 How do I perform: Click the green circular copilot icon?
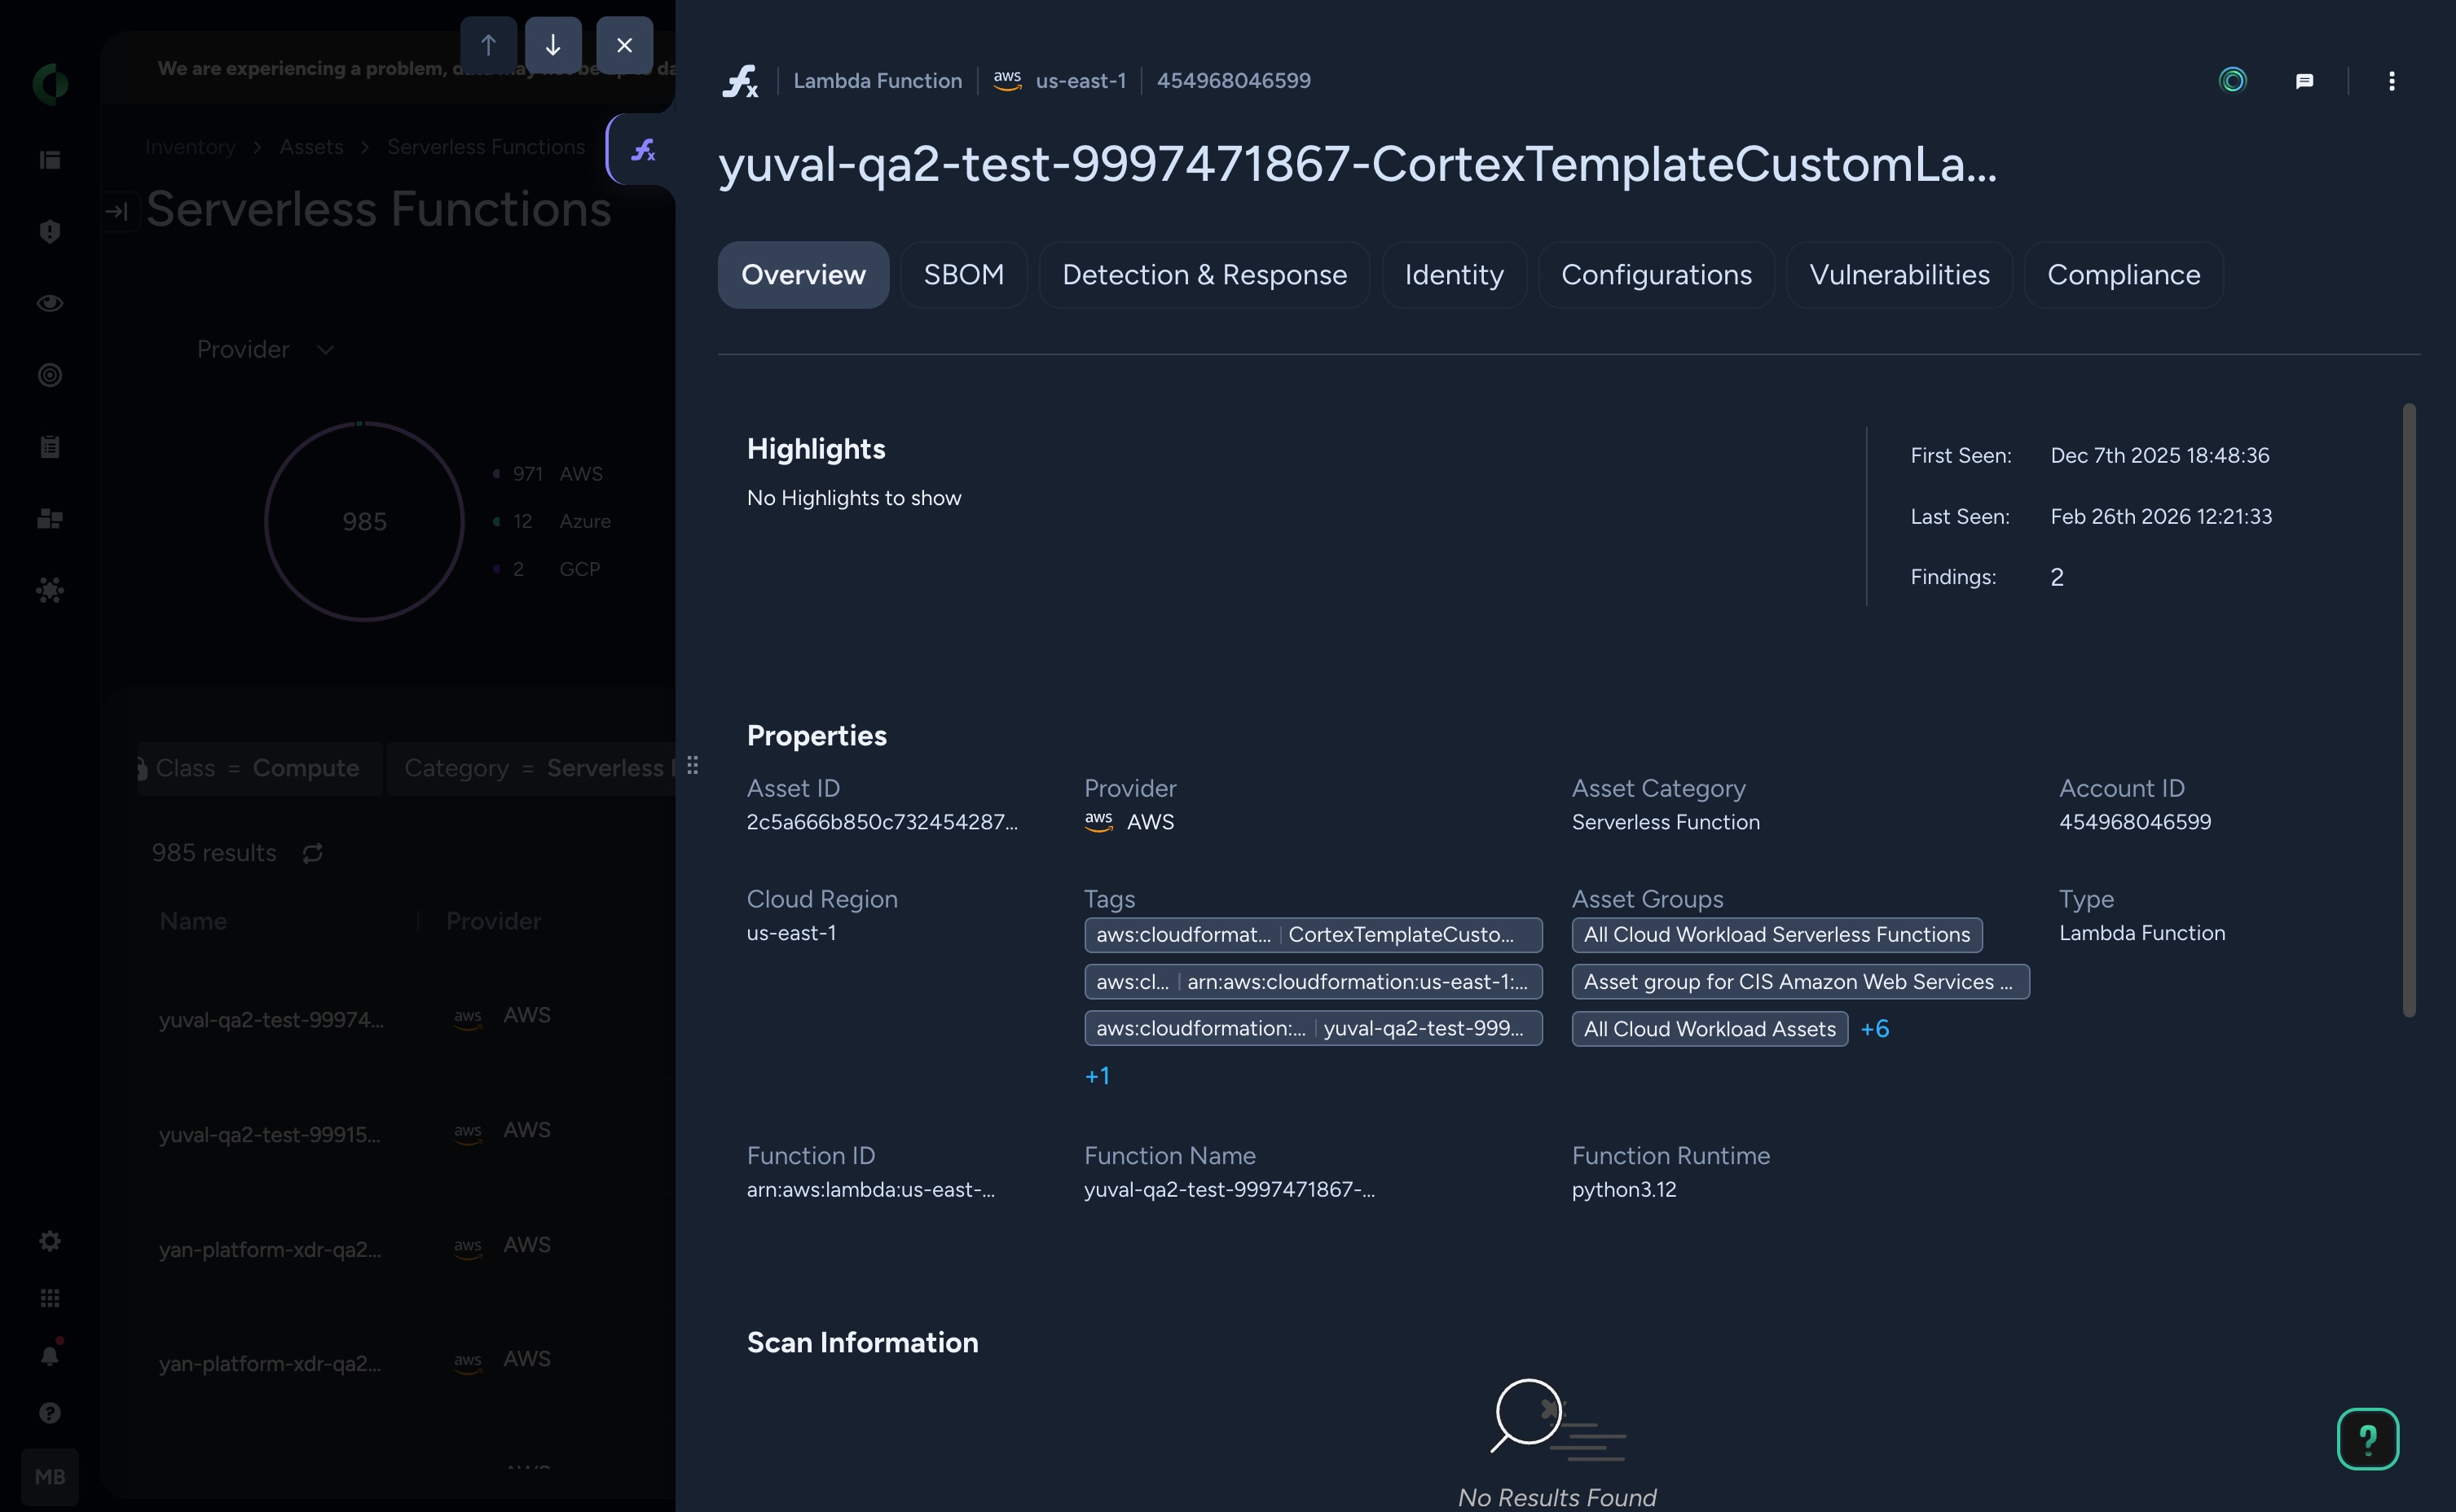pyautogui.click(x=2232, y=80)
